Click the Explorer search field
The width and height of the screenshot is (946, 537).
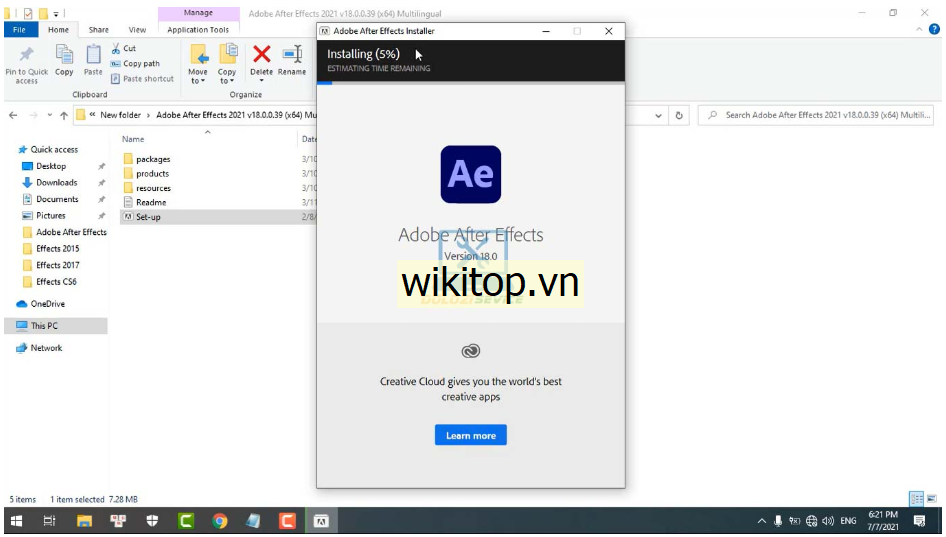(x=816, y=115)
